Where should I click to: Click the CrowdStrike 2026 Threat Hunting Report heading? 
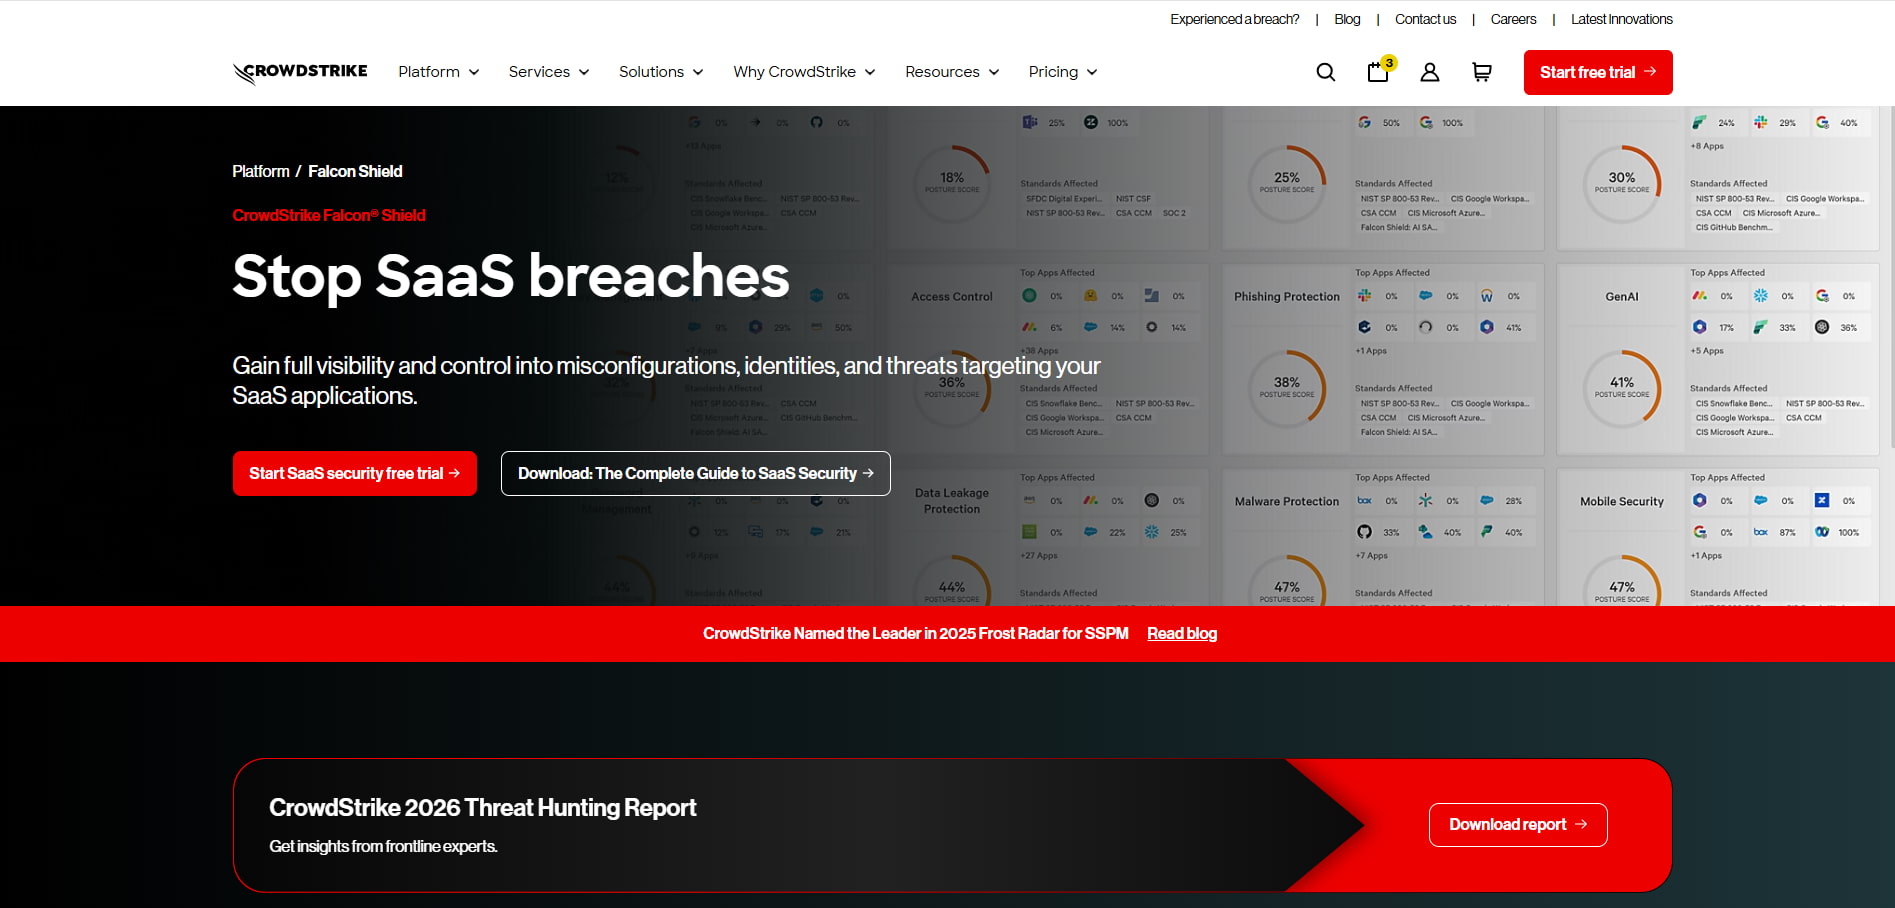[x=482, y=807]
